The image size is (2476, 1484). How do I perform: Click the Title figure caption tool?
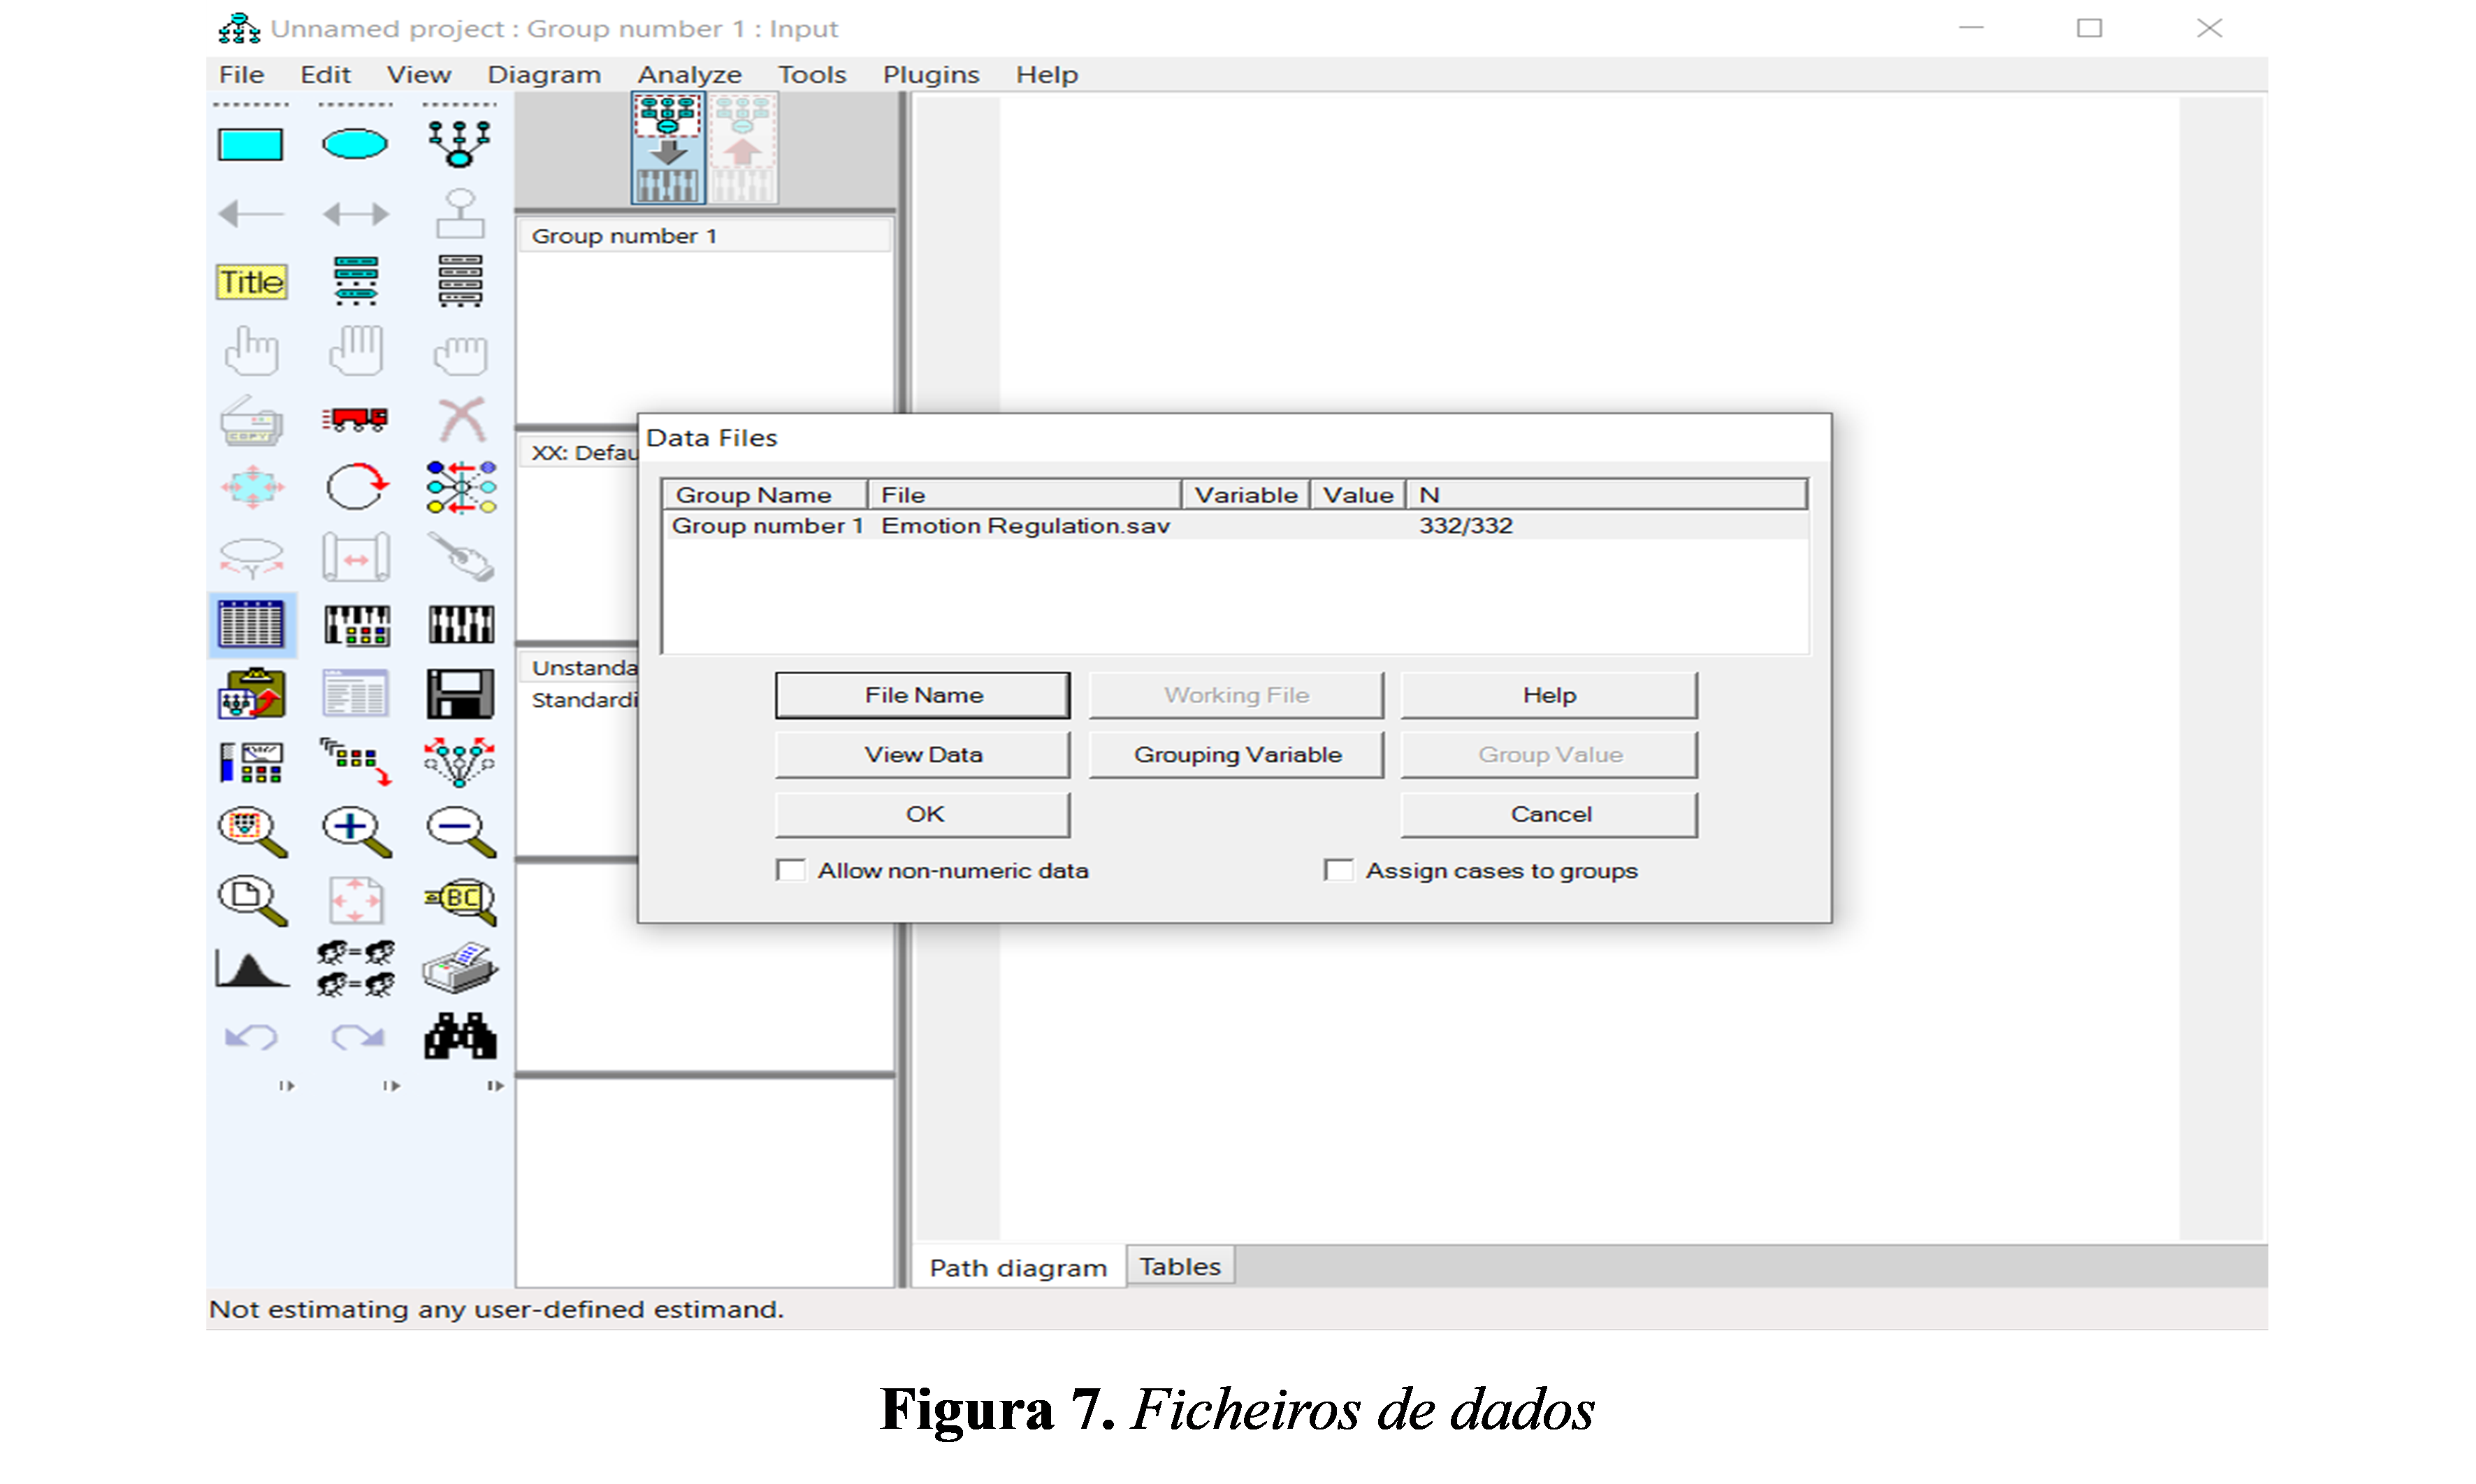click(x=251, y=282)
